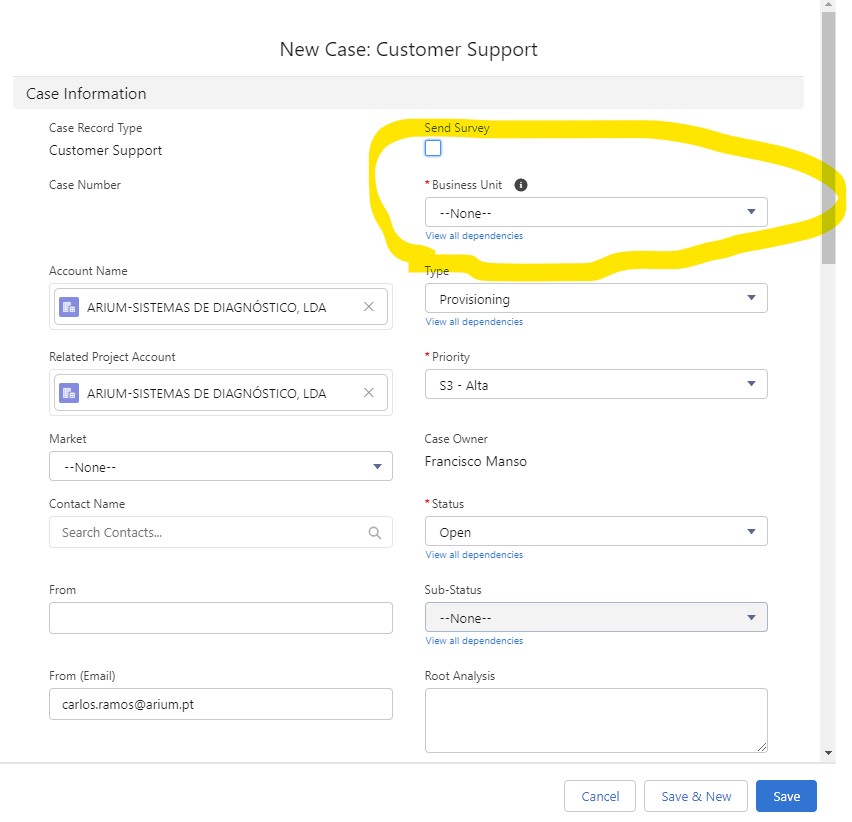This screenshot has height=822, width=852.
Task: Click the Business Unit info icon
Action: tap(521, 185)
